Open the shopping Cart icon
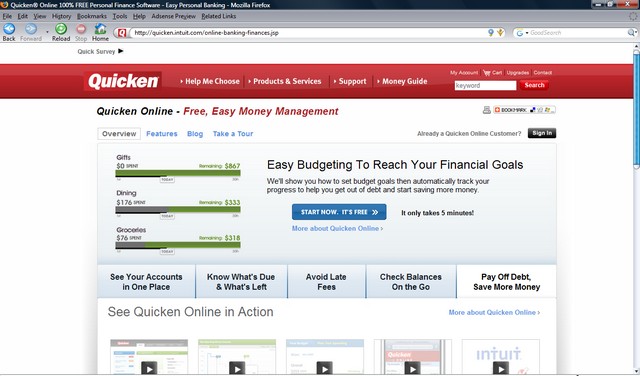Screen dimensions: 640x376 487,73
